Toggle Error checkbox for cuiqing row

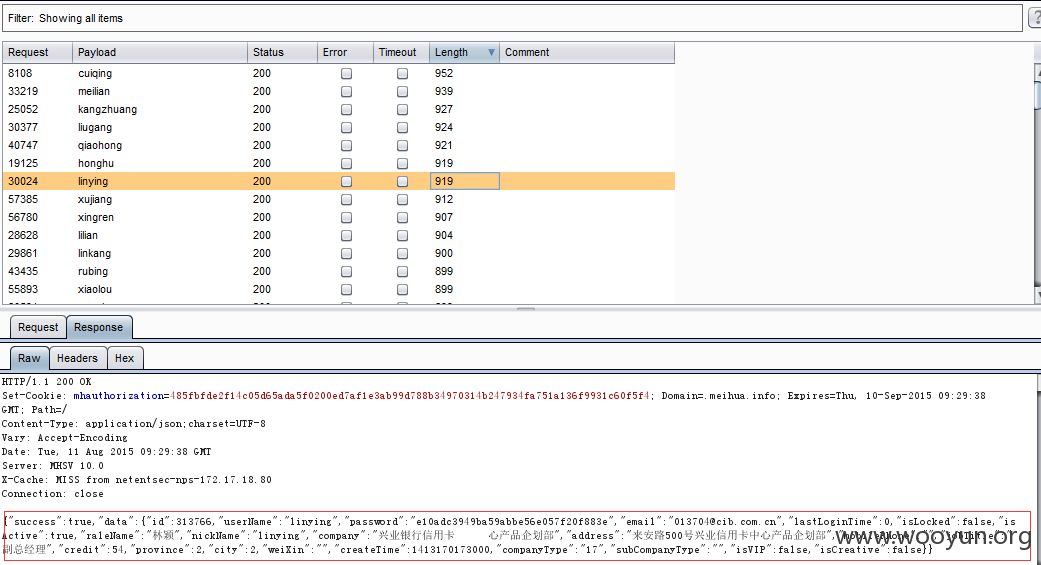coord(347,74)
